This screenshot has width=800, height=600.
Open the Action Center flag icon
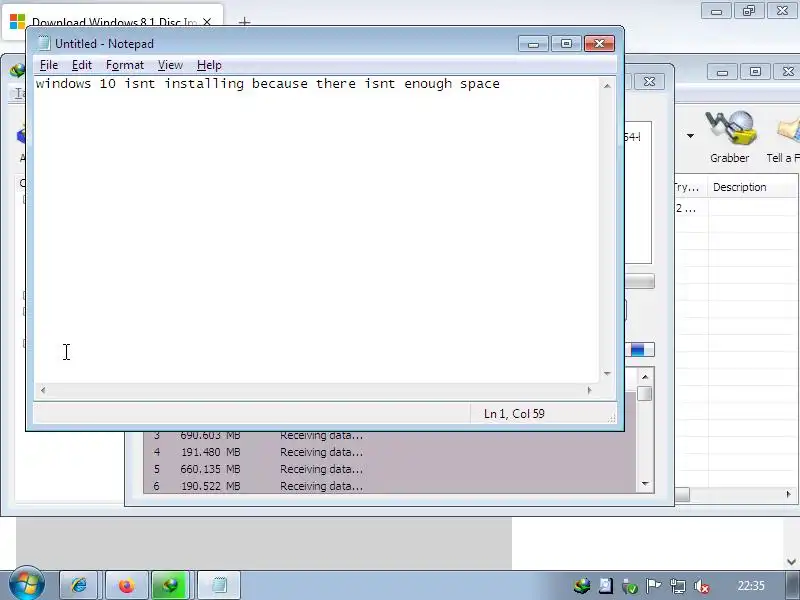(x=654, y=586)
